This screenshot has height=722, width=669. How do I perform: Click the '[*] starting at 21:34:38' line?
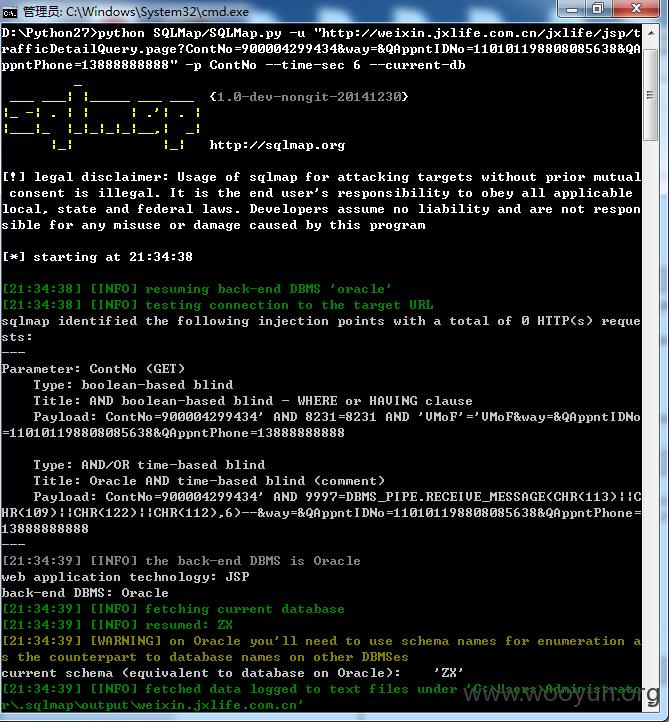coord(97,257)
